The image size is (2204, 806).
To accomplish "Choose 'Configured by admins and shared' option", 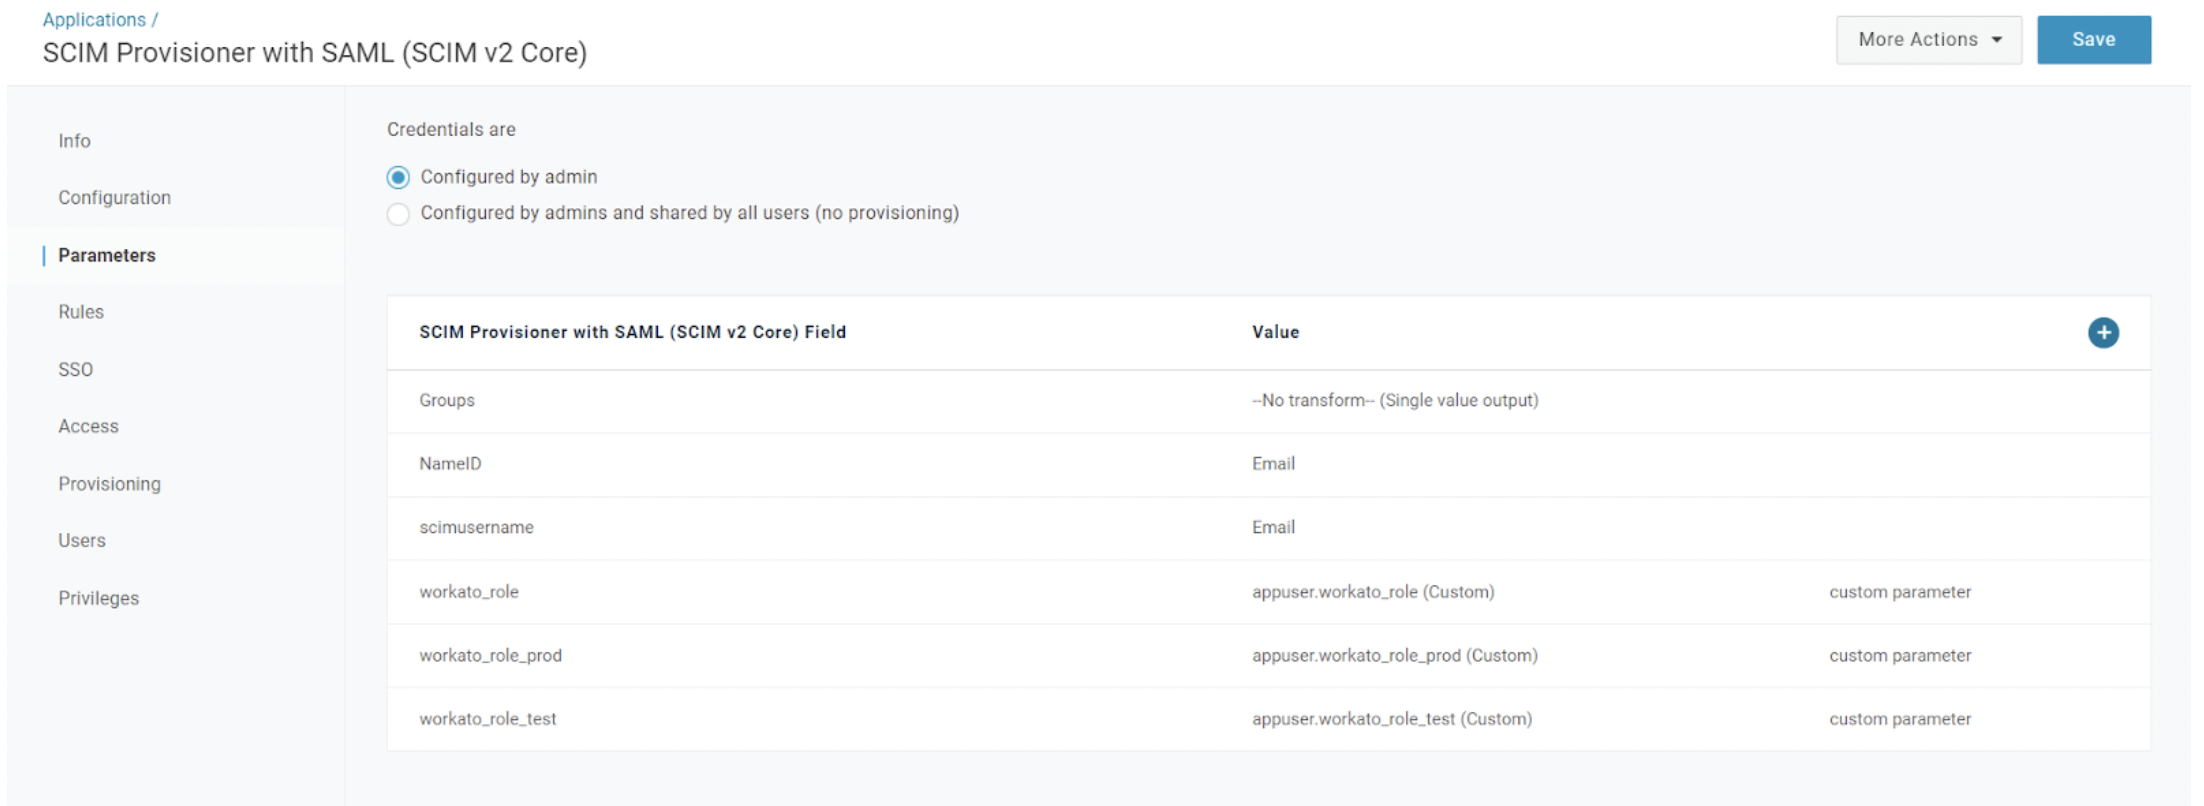I will [x=398, y=214].
